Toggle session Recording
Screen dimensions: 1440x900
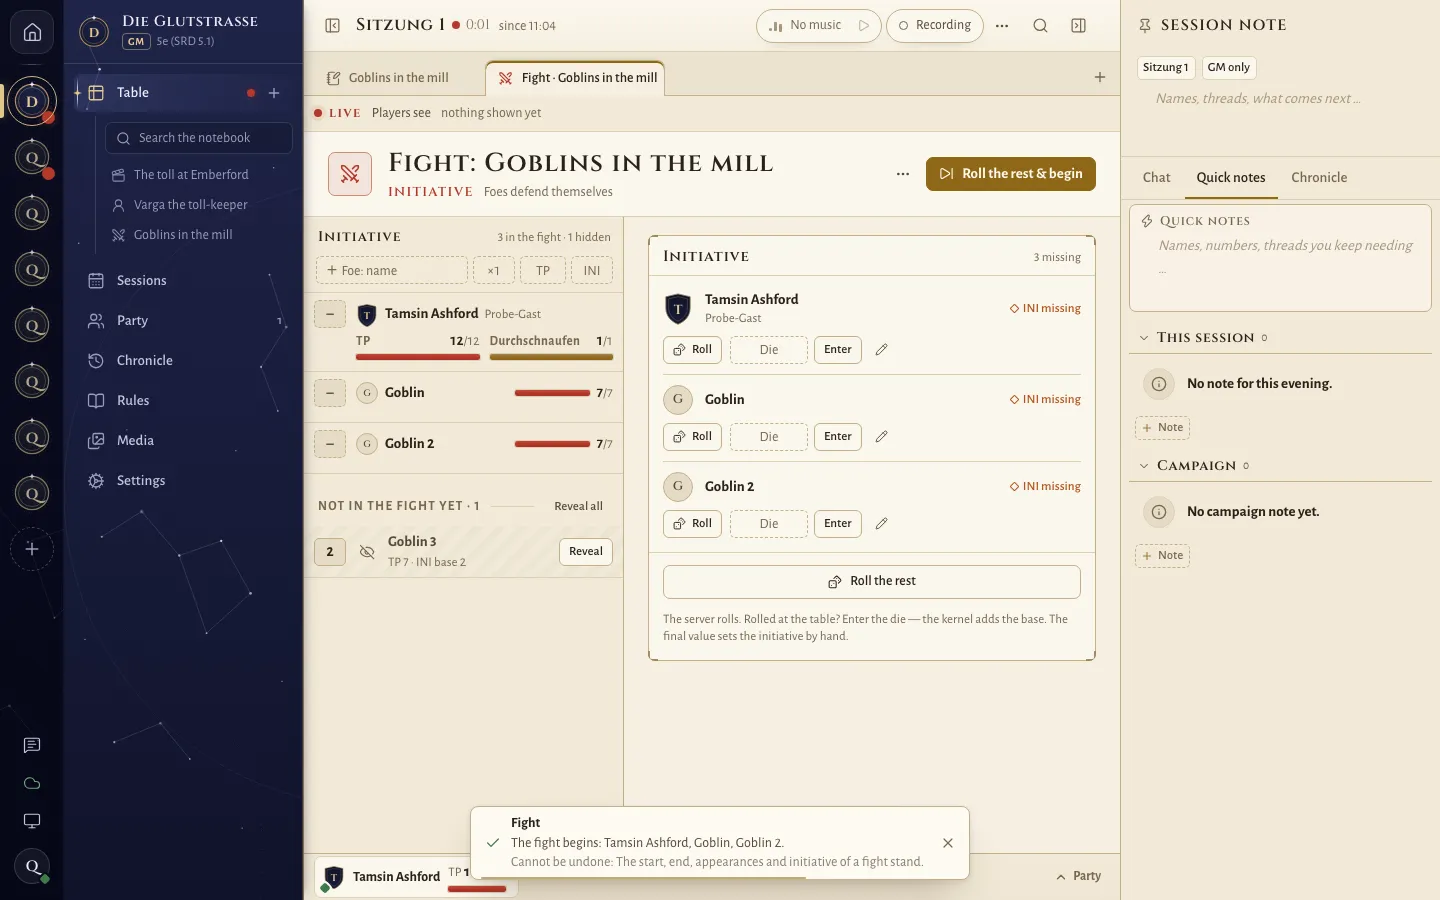coord(935,25)
